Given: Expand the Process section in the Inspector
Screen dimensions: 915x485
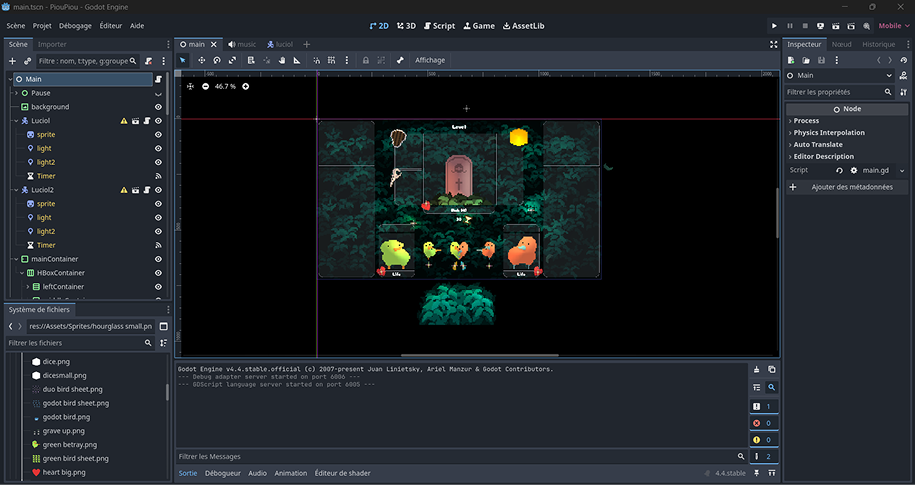Looking at the screenshot, I should 806,121.
